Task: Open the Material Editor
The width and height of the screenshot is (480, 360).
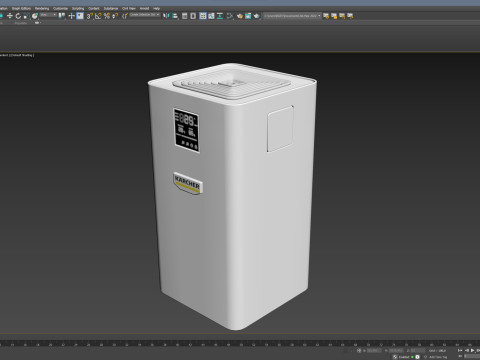Action: coord(230,16)
